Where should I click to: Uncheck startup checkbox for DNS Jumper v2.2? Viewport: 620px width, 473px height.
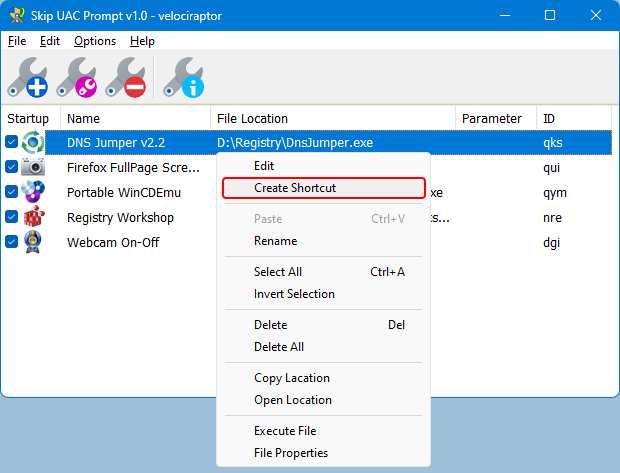click(11, 142)
